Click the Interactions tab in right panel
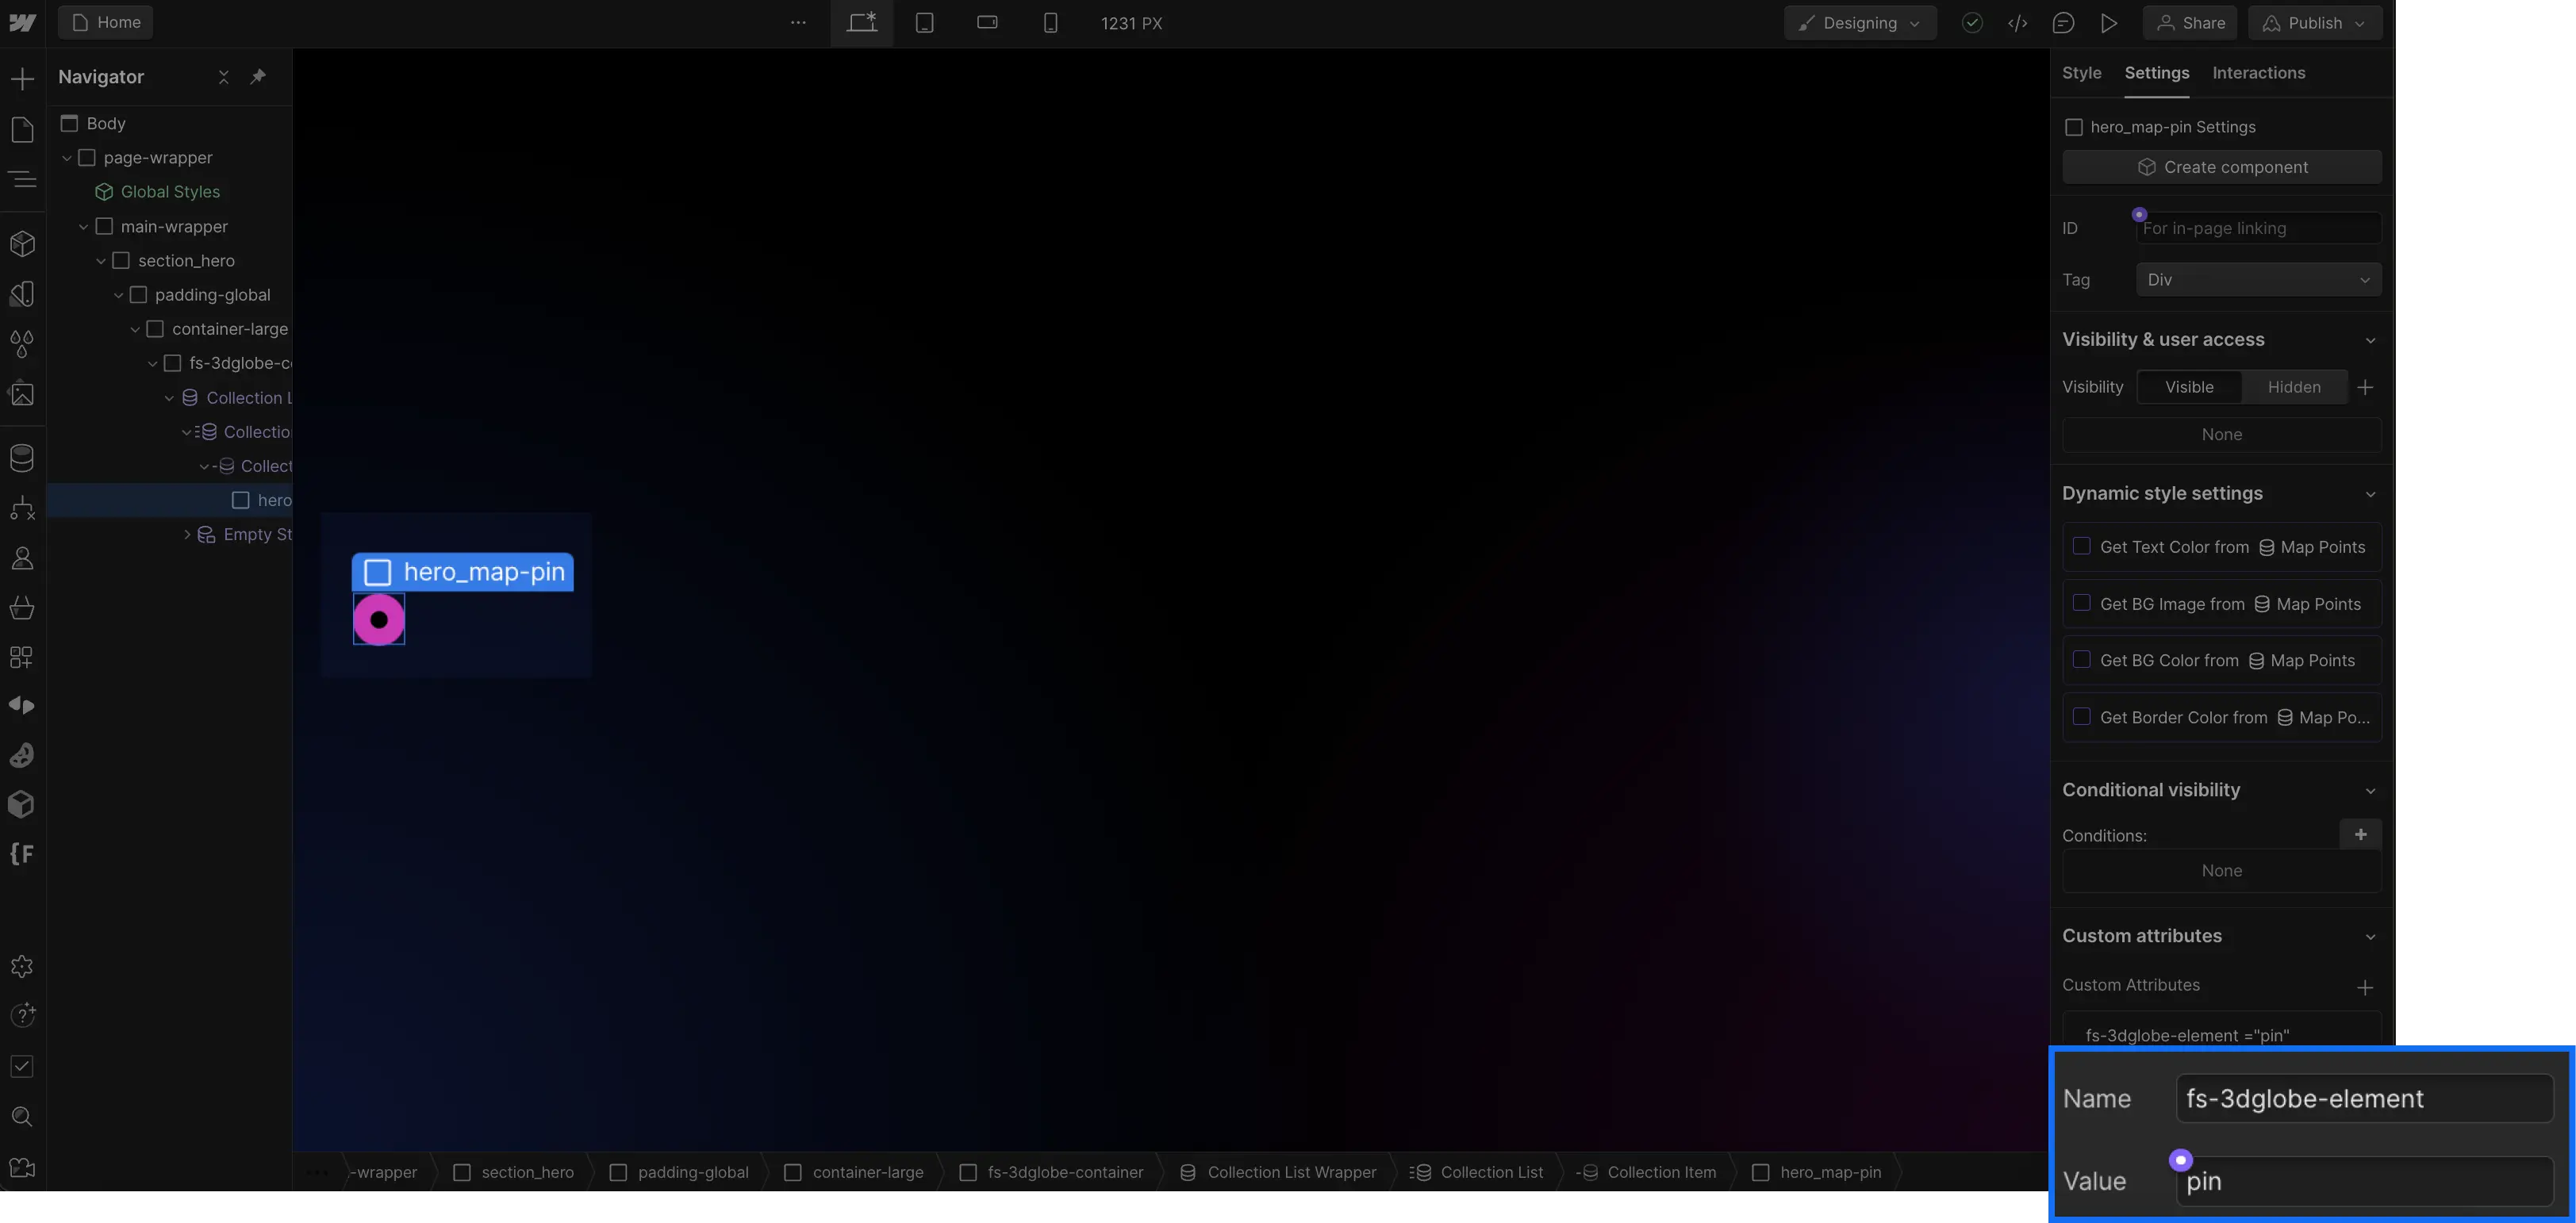 (2259, 74)
